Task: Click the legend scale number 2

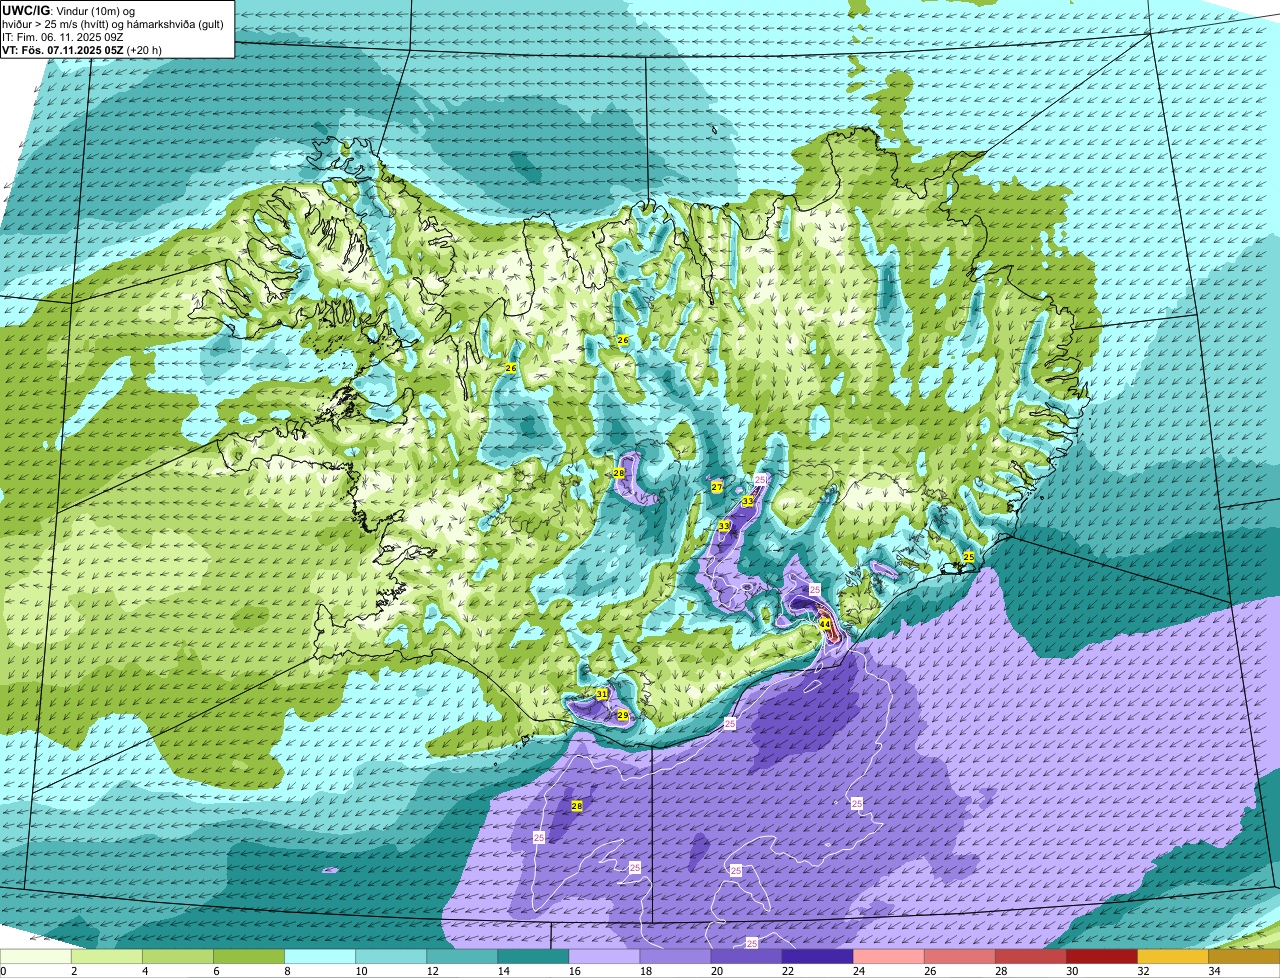Action: click(74, 971)
